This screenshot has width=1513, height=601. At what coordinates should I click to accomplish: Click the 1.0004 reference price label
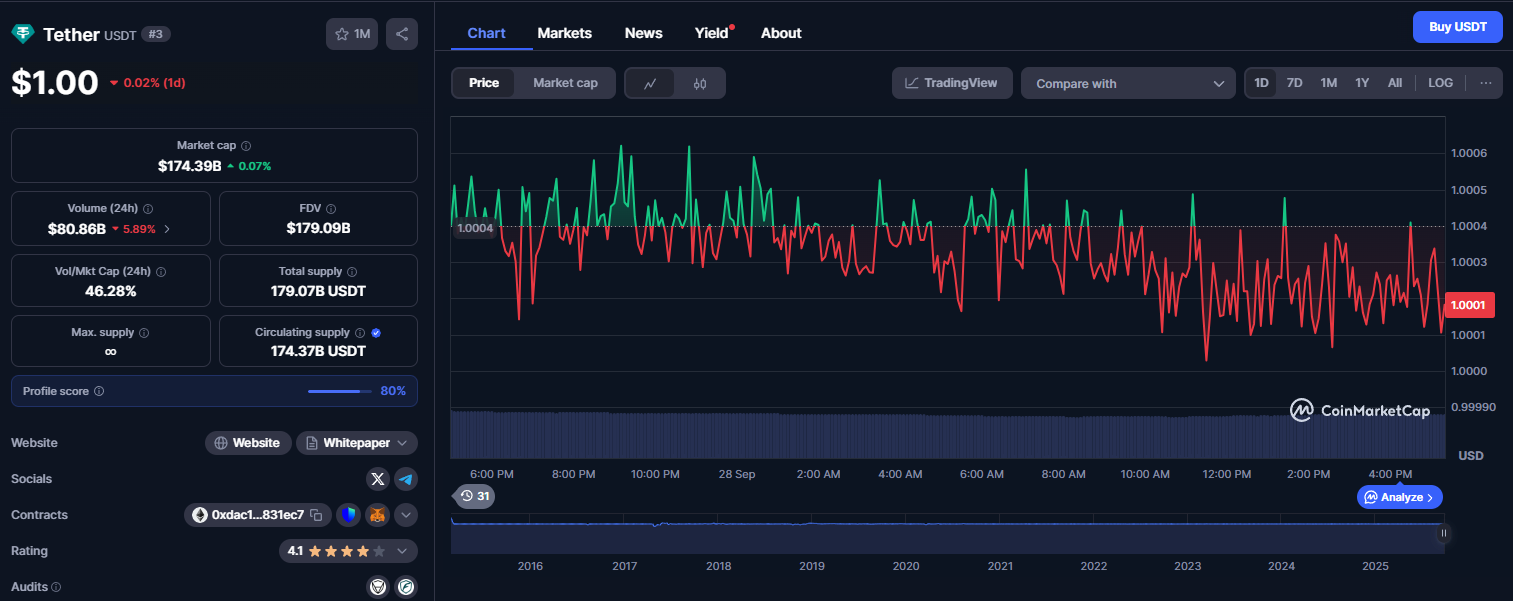(474, 227)
